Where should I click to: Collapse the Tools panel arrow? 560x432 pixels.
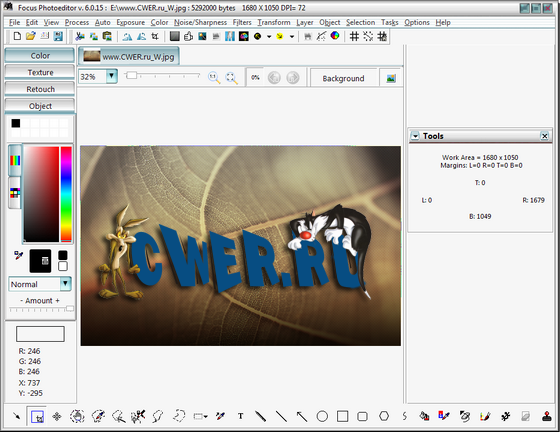coord(415,136)
